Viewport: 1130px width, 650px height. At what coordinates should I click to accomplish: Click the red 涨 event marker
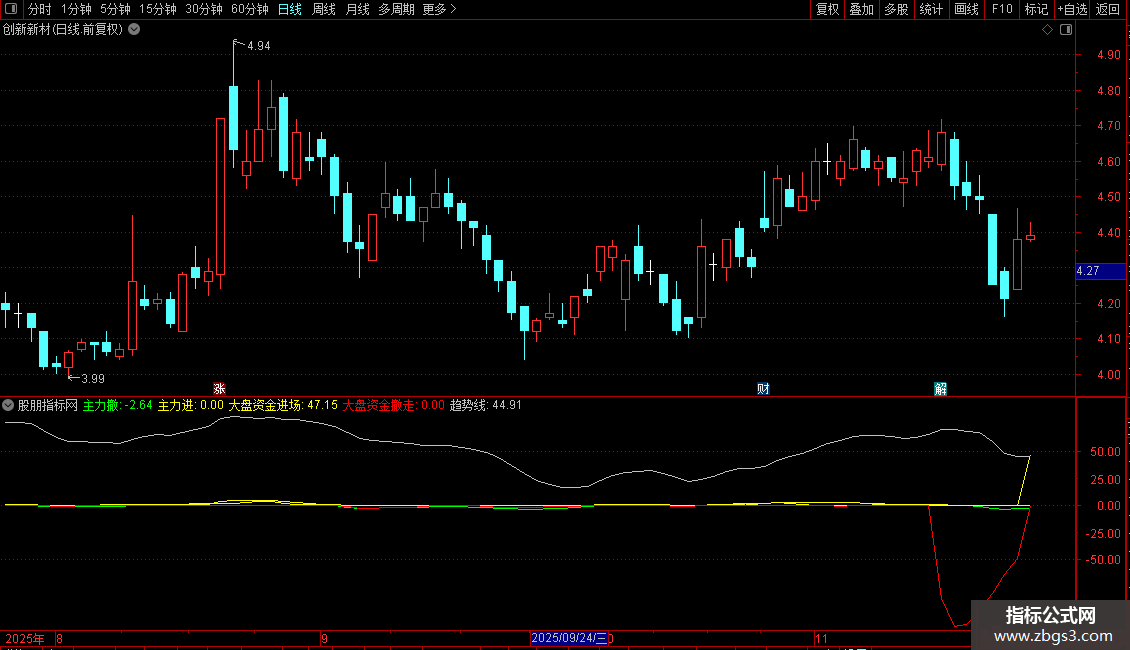219,389
